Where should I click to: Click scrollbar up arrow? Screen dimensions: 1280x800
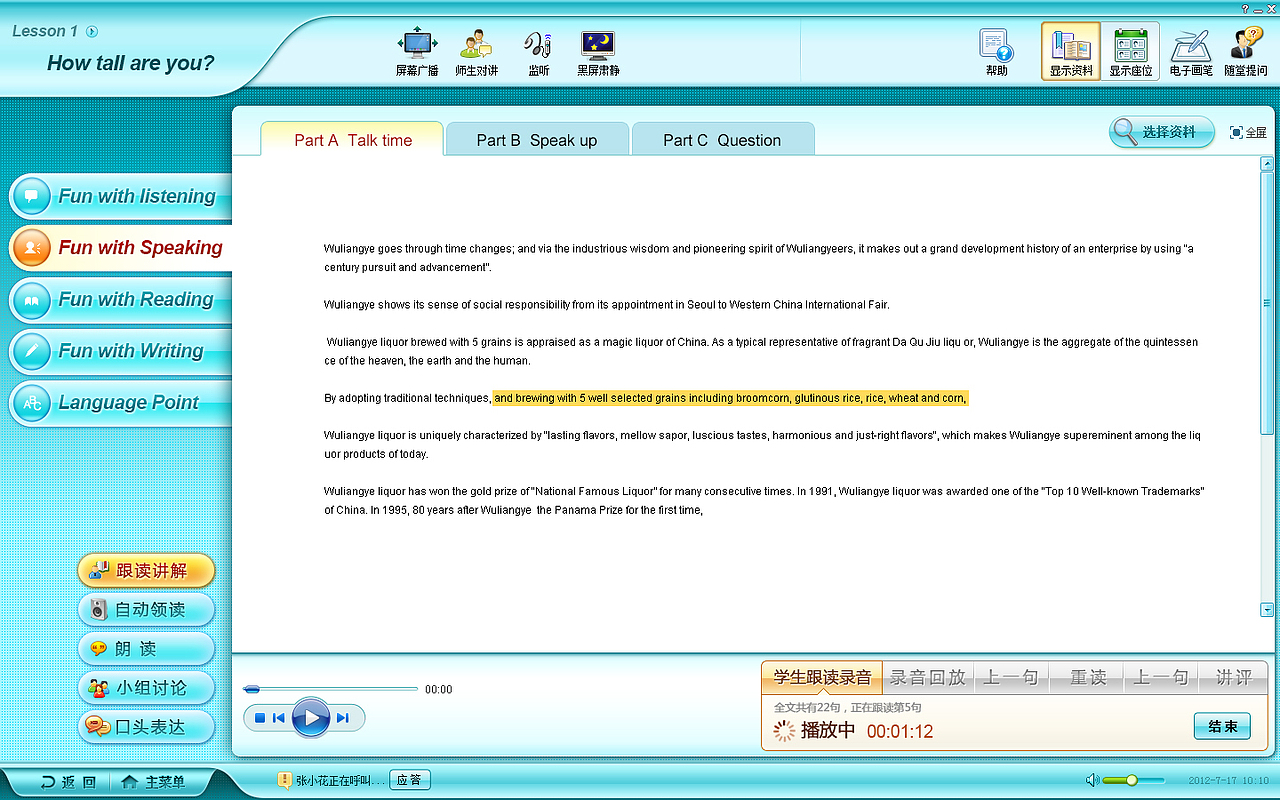tap(1268, 164)
